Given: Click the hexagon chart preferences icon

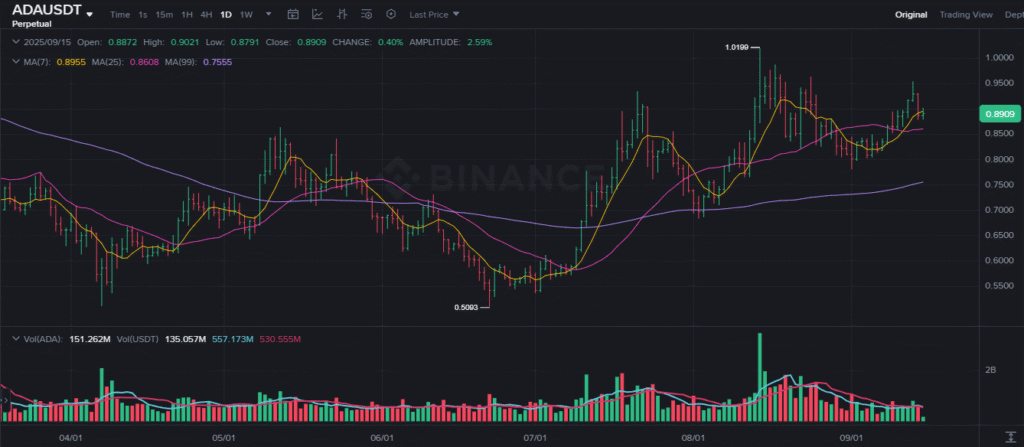Looking at the screenshot, I should [x=390, y=15].
